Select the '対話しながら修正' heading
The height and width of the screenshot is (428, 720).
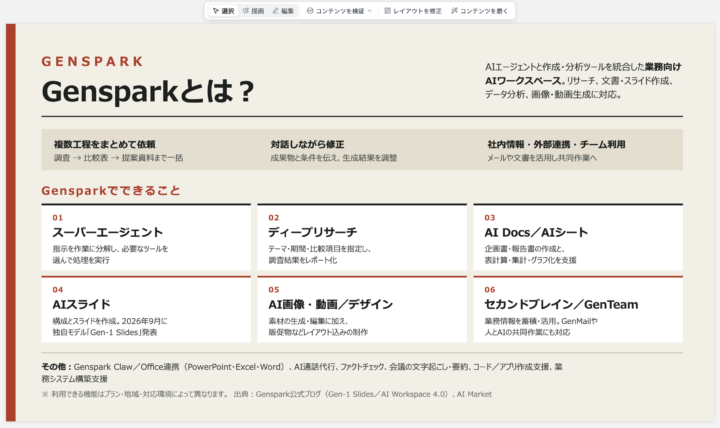[307, 144]
